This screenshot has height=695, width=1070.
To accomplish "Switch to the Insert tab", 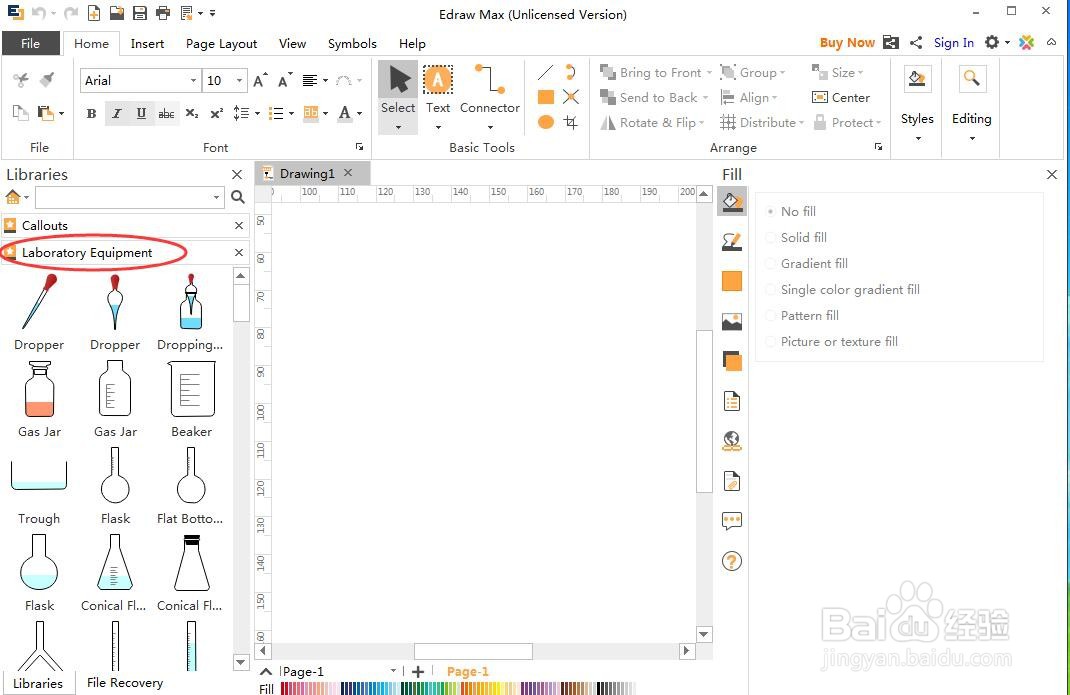I will (147, 43).
